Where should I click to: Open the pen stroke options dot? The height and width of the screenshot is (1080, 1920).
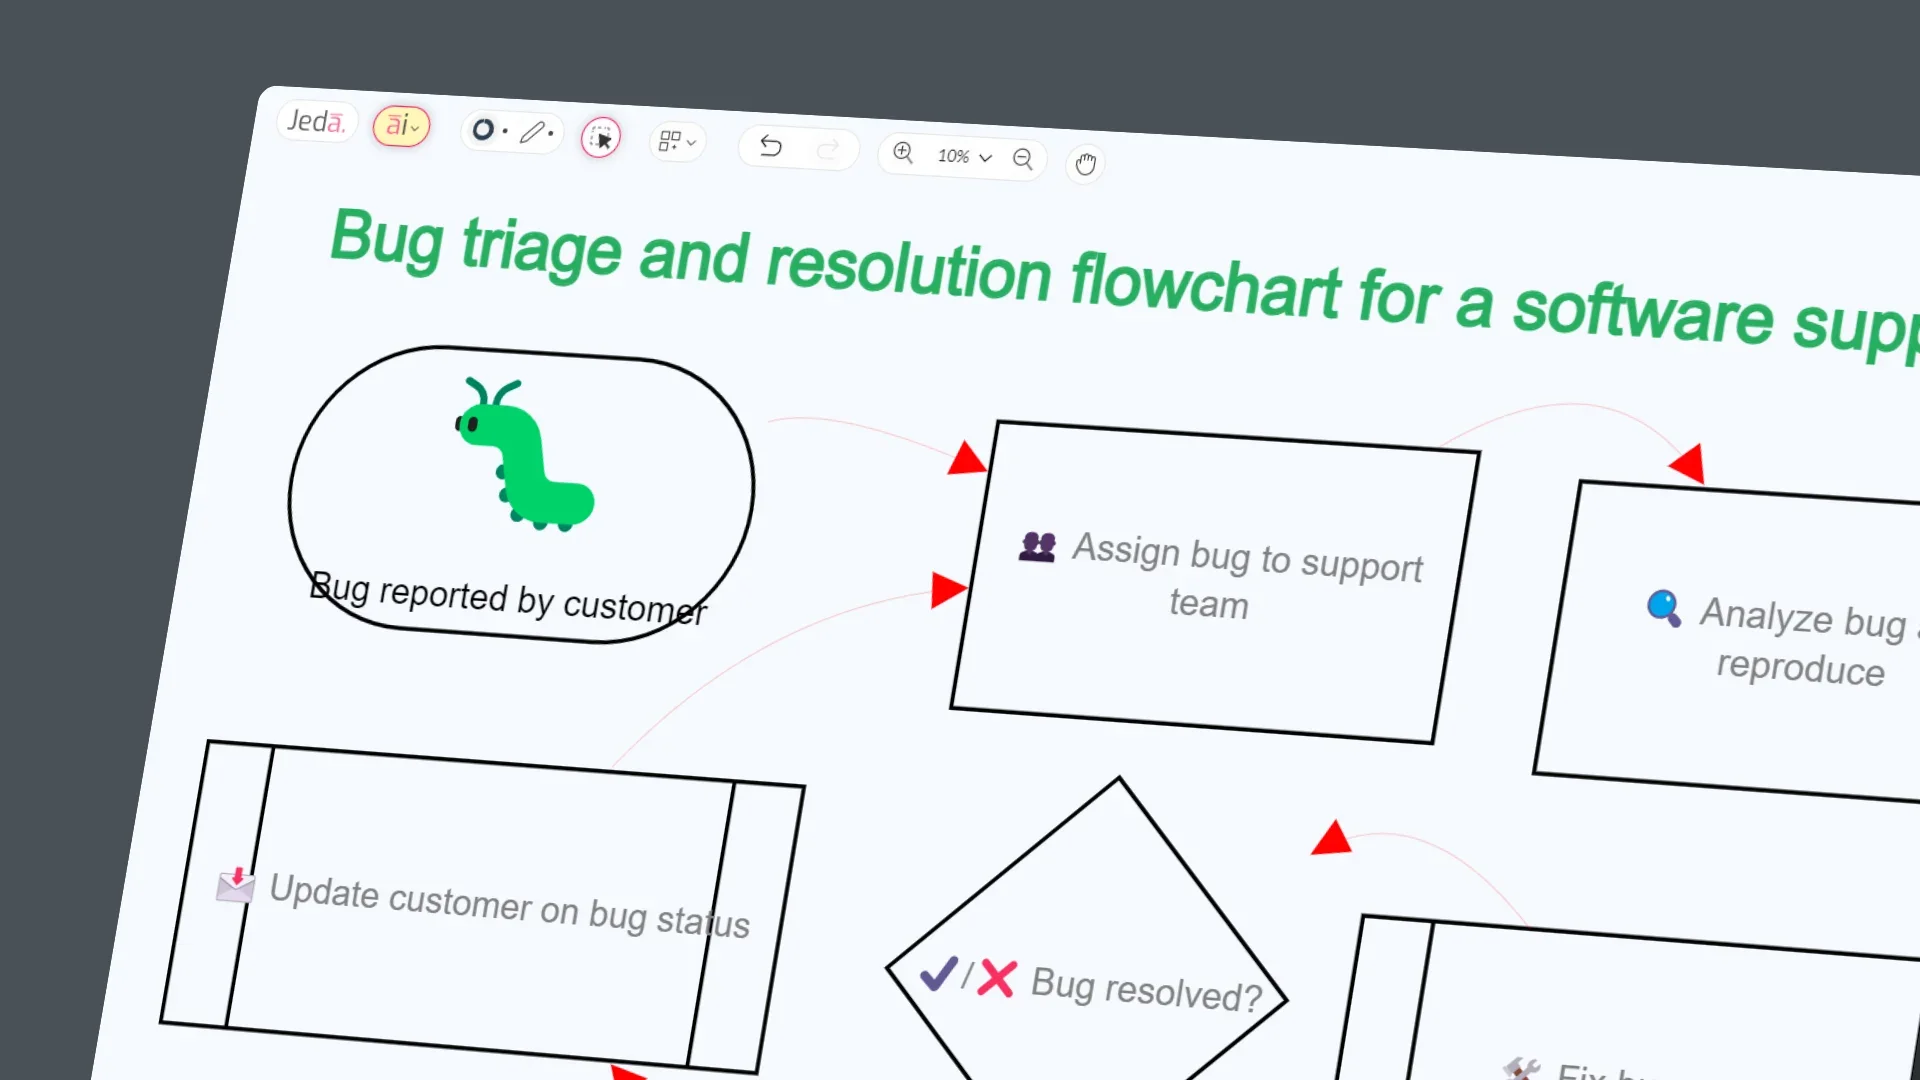pyautogui.click(x=552, y=134)
